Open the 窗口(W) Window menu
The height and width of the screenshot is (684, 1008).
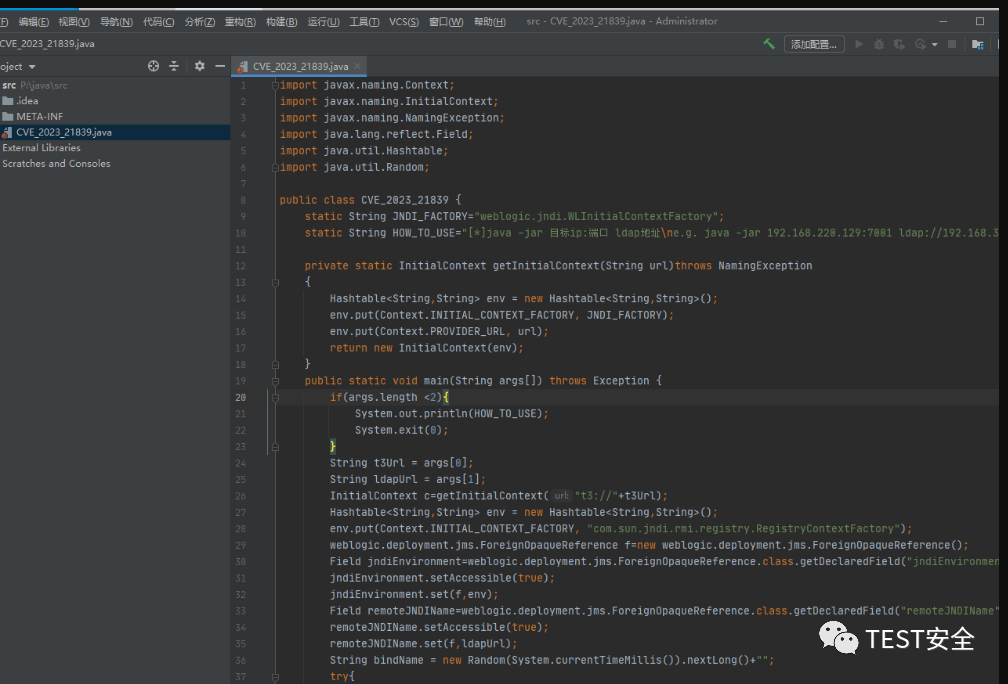[446, 22]
